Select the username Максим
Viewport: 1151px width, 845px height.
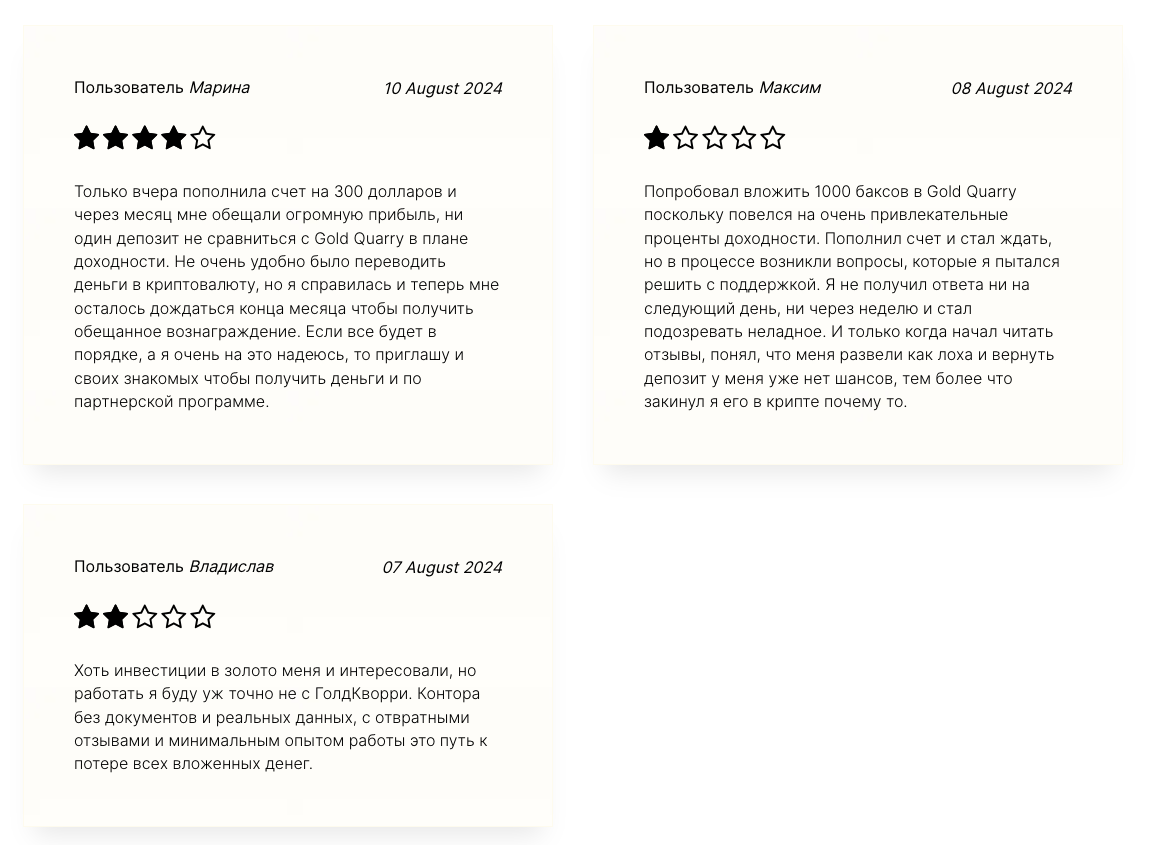click(x=790, y=87)
